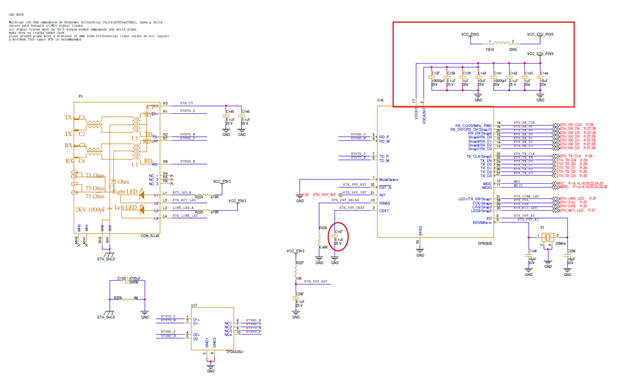The height and width of the screenshot is (376, 640).
Task: Click the red highlight rectangle around decoupling capacitors
Action: click(484, 65)
